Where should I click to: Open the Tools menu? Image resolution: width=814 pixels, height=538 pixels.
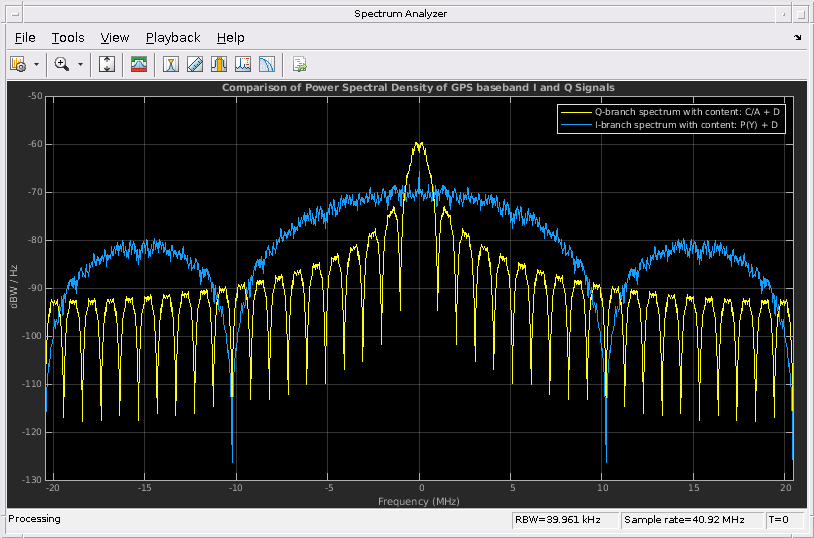click(x=68, y=38)
